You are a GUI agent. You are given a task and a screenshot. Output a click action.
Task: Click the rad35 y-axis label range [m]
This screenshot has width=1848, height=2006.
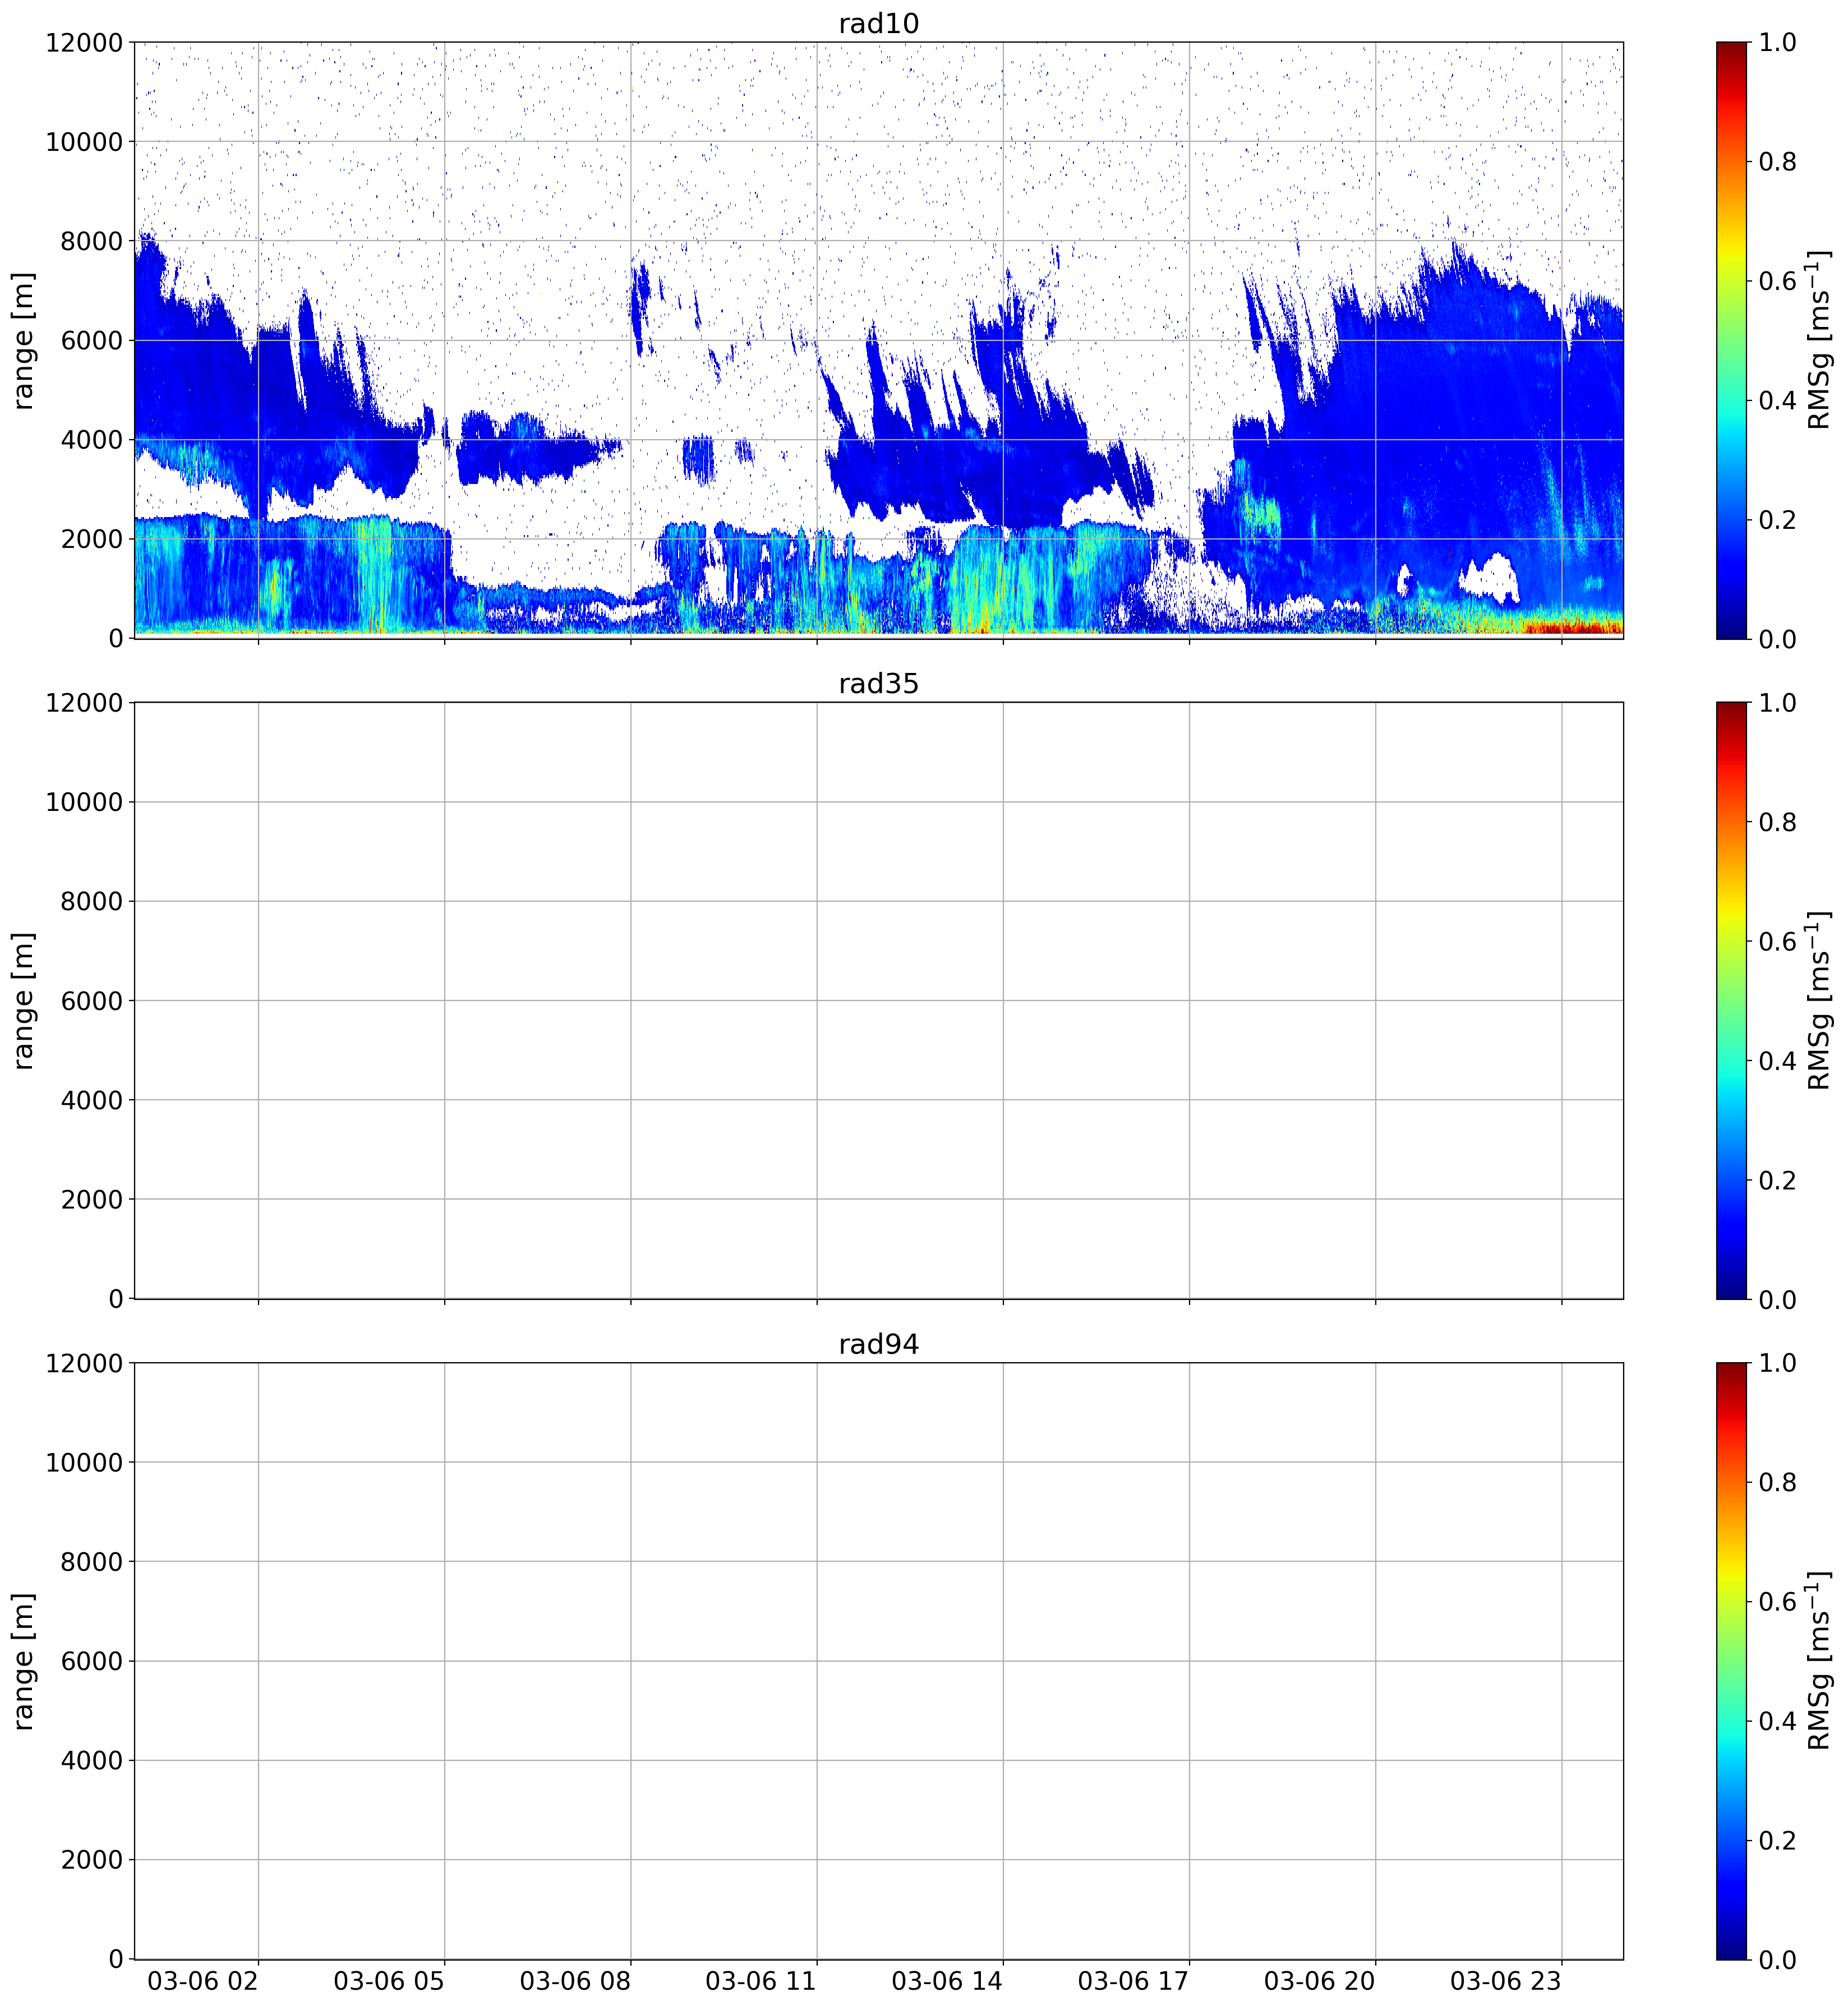click(x=23, y=1000)
